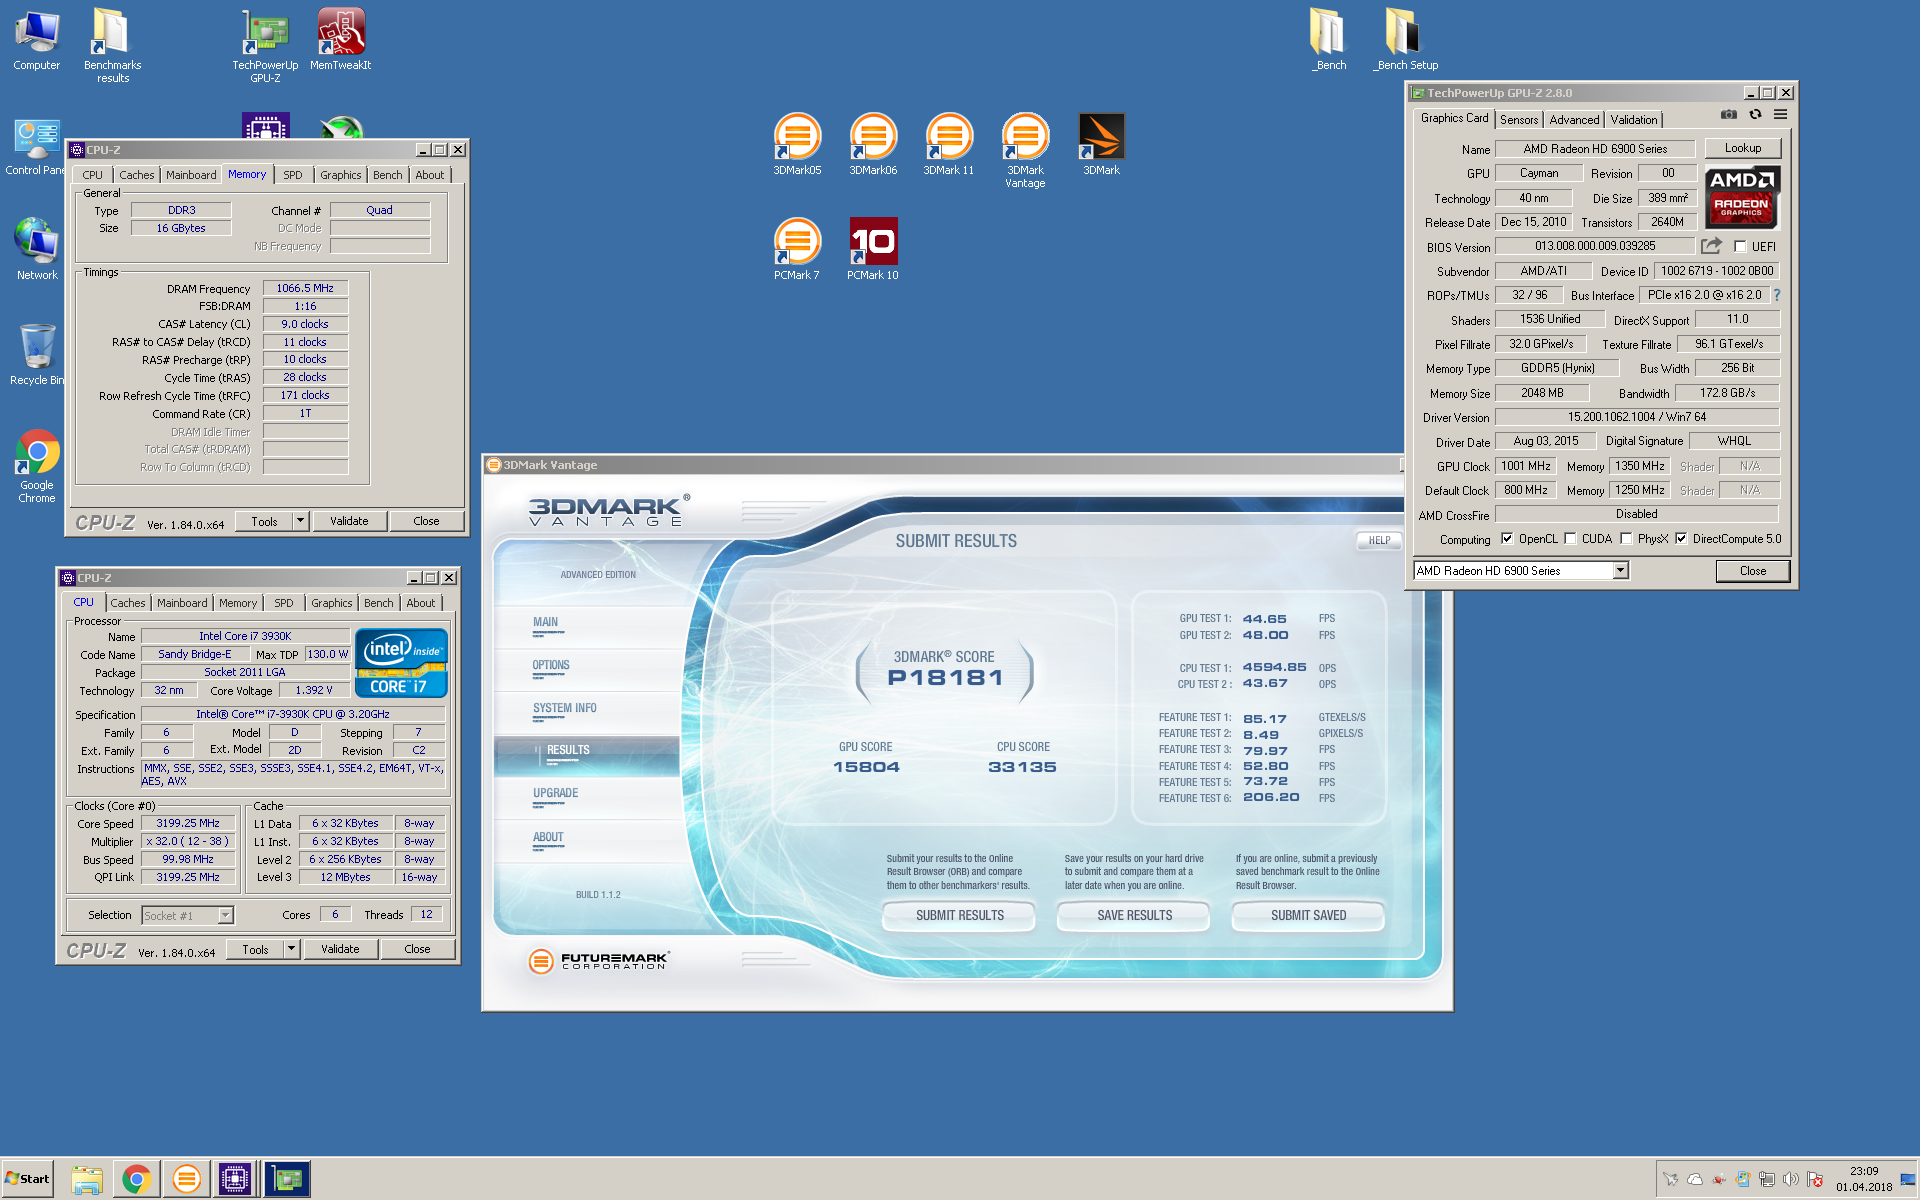Click SUBMIT RESULTS button in 3DMark Vantage
1920x1200 pixels.
pos(960,915)
